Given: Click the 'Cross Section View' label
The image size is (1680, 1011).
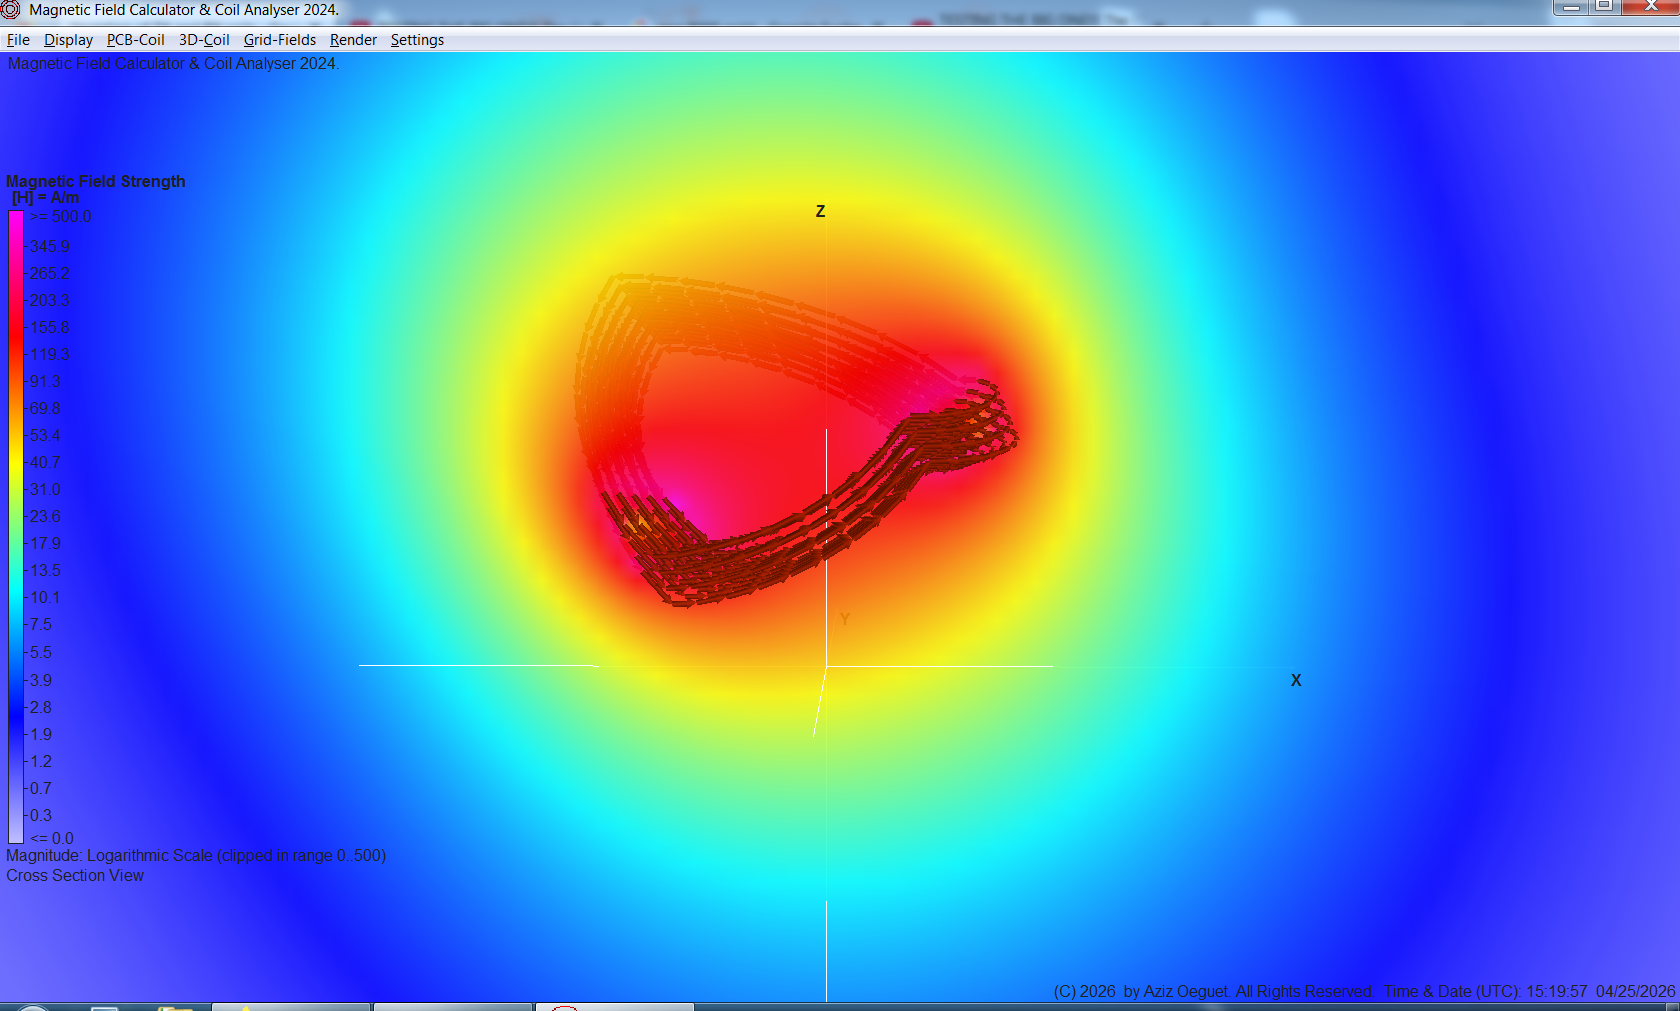Looking at the screenshot, I should (75, 875).
